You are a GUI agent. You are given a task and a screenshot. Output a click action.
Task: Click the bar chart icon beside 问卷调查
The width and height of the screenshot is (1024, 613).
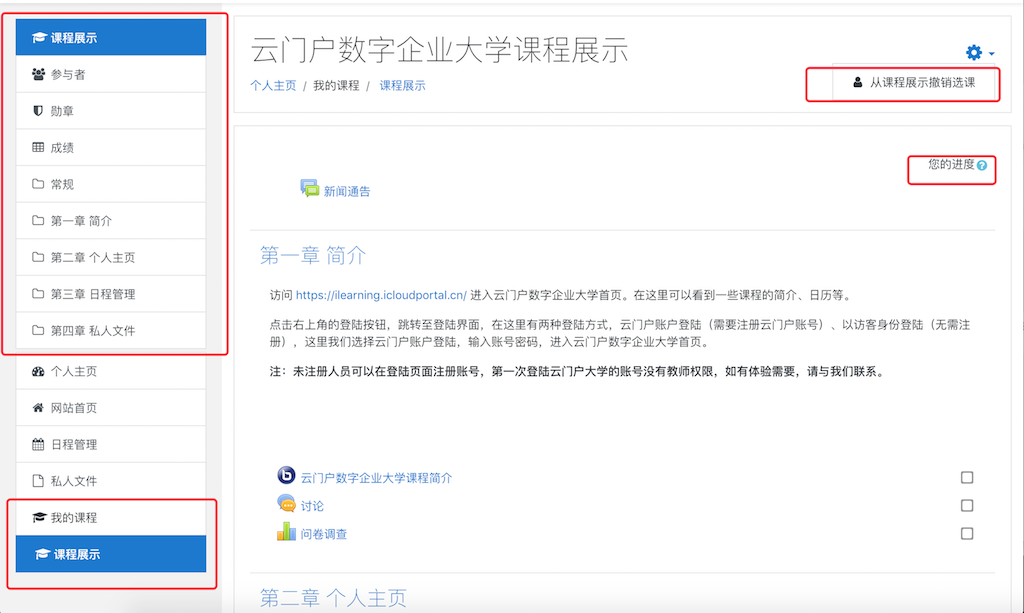click(286, 531)
